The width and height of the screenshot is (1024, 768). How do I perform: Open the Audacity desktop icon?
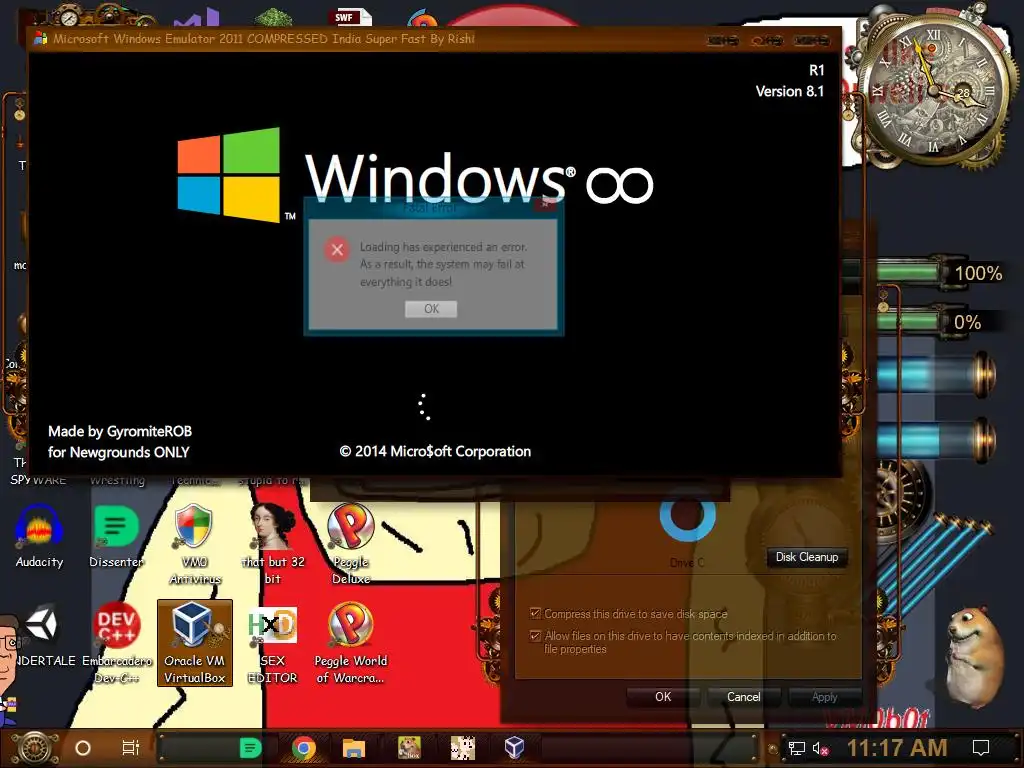(39, 536)
